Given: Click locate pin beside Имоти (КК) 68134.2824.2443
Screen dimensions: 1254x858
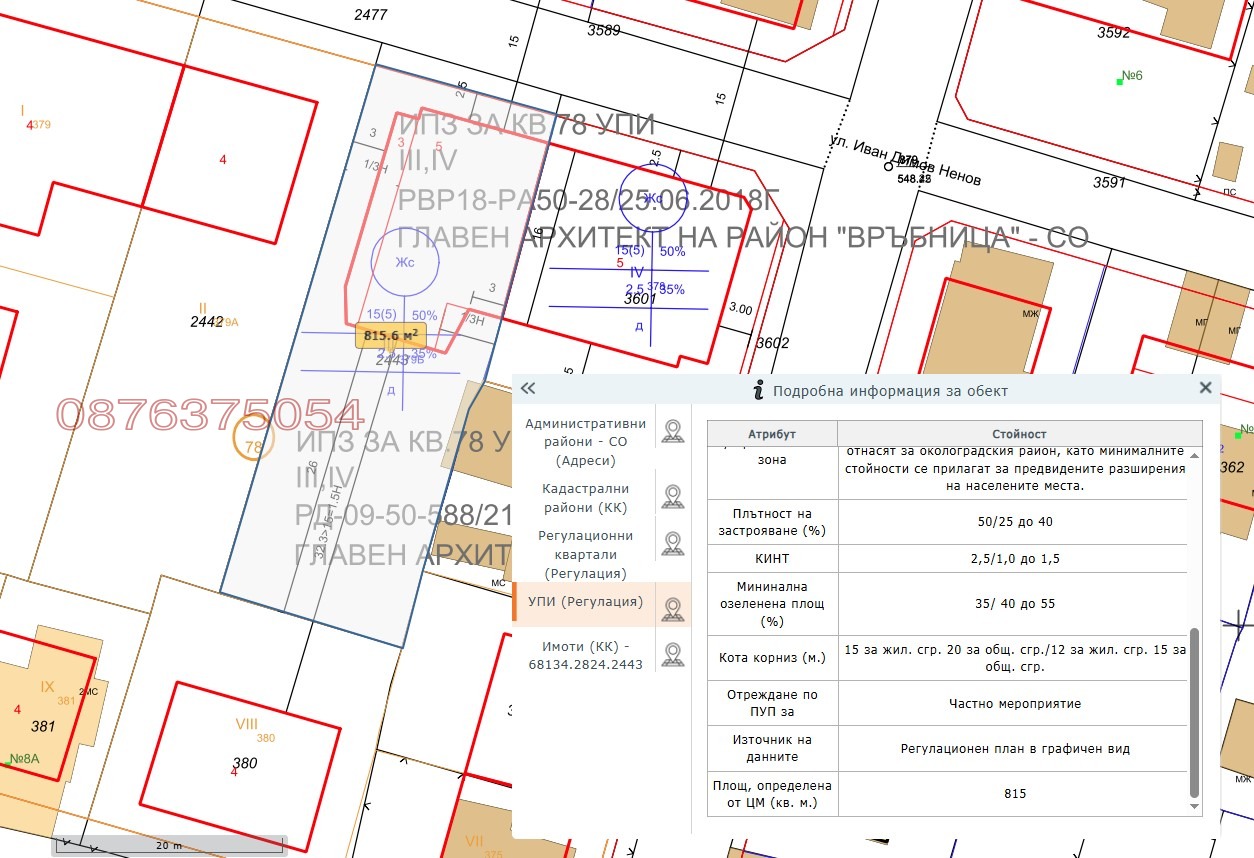Looking at the screenshot, I should 673,655.
